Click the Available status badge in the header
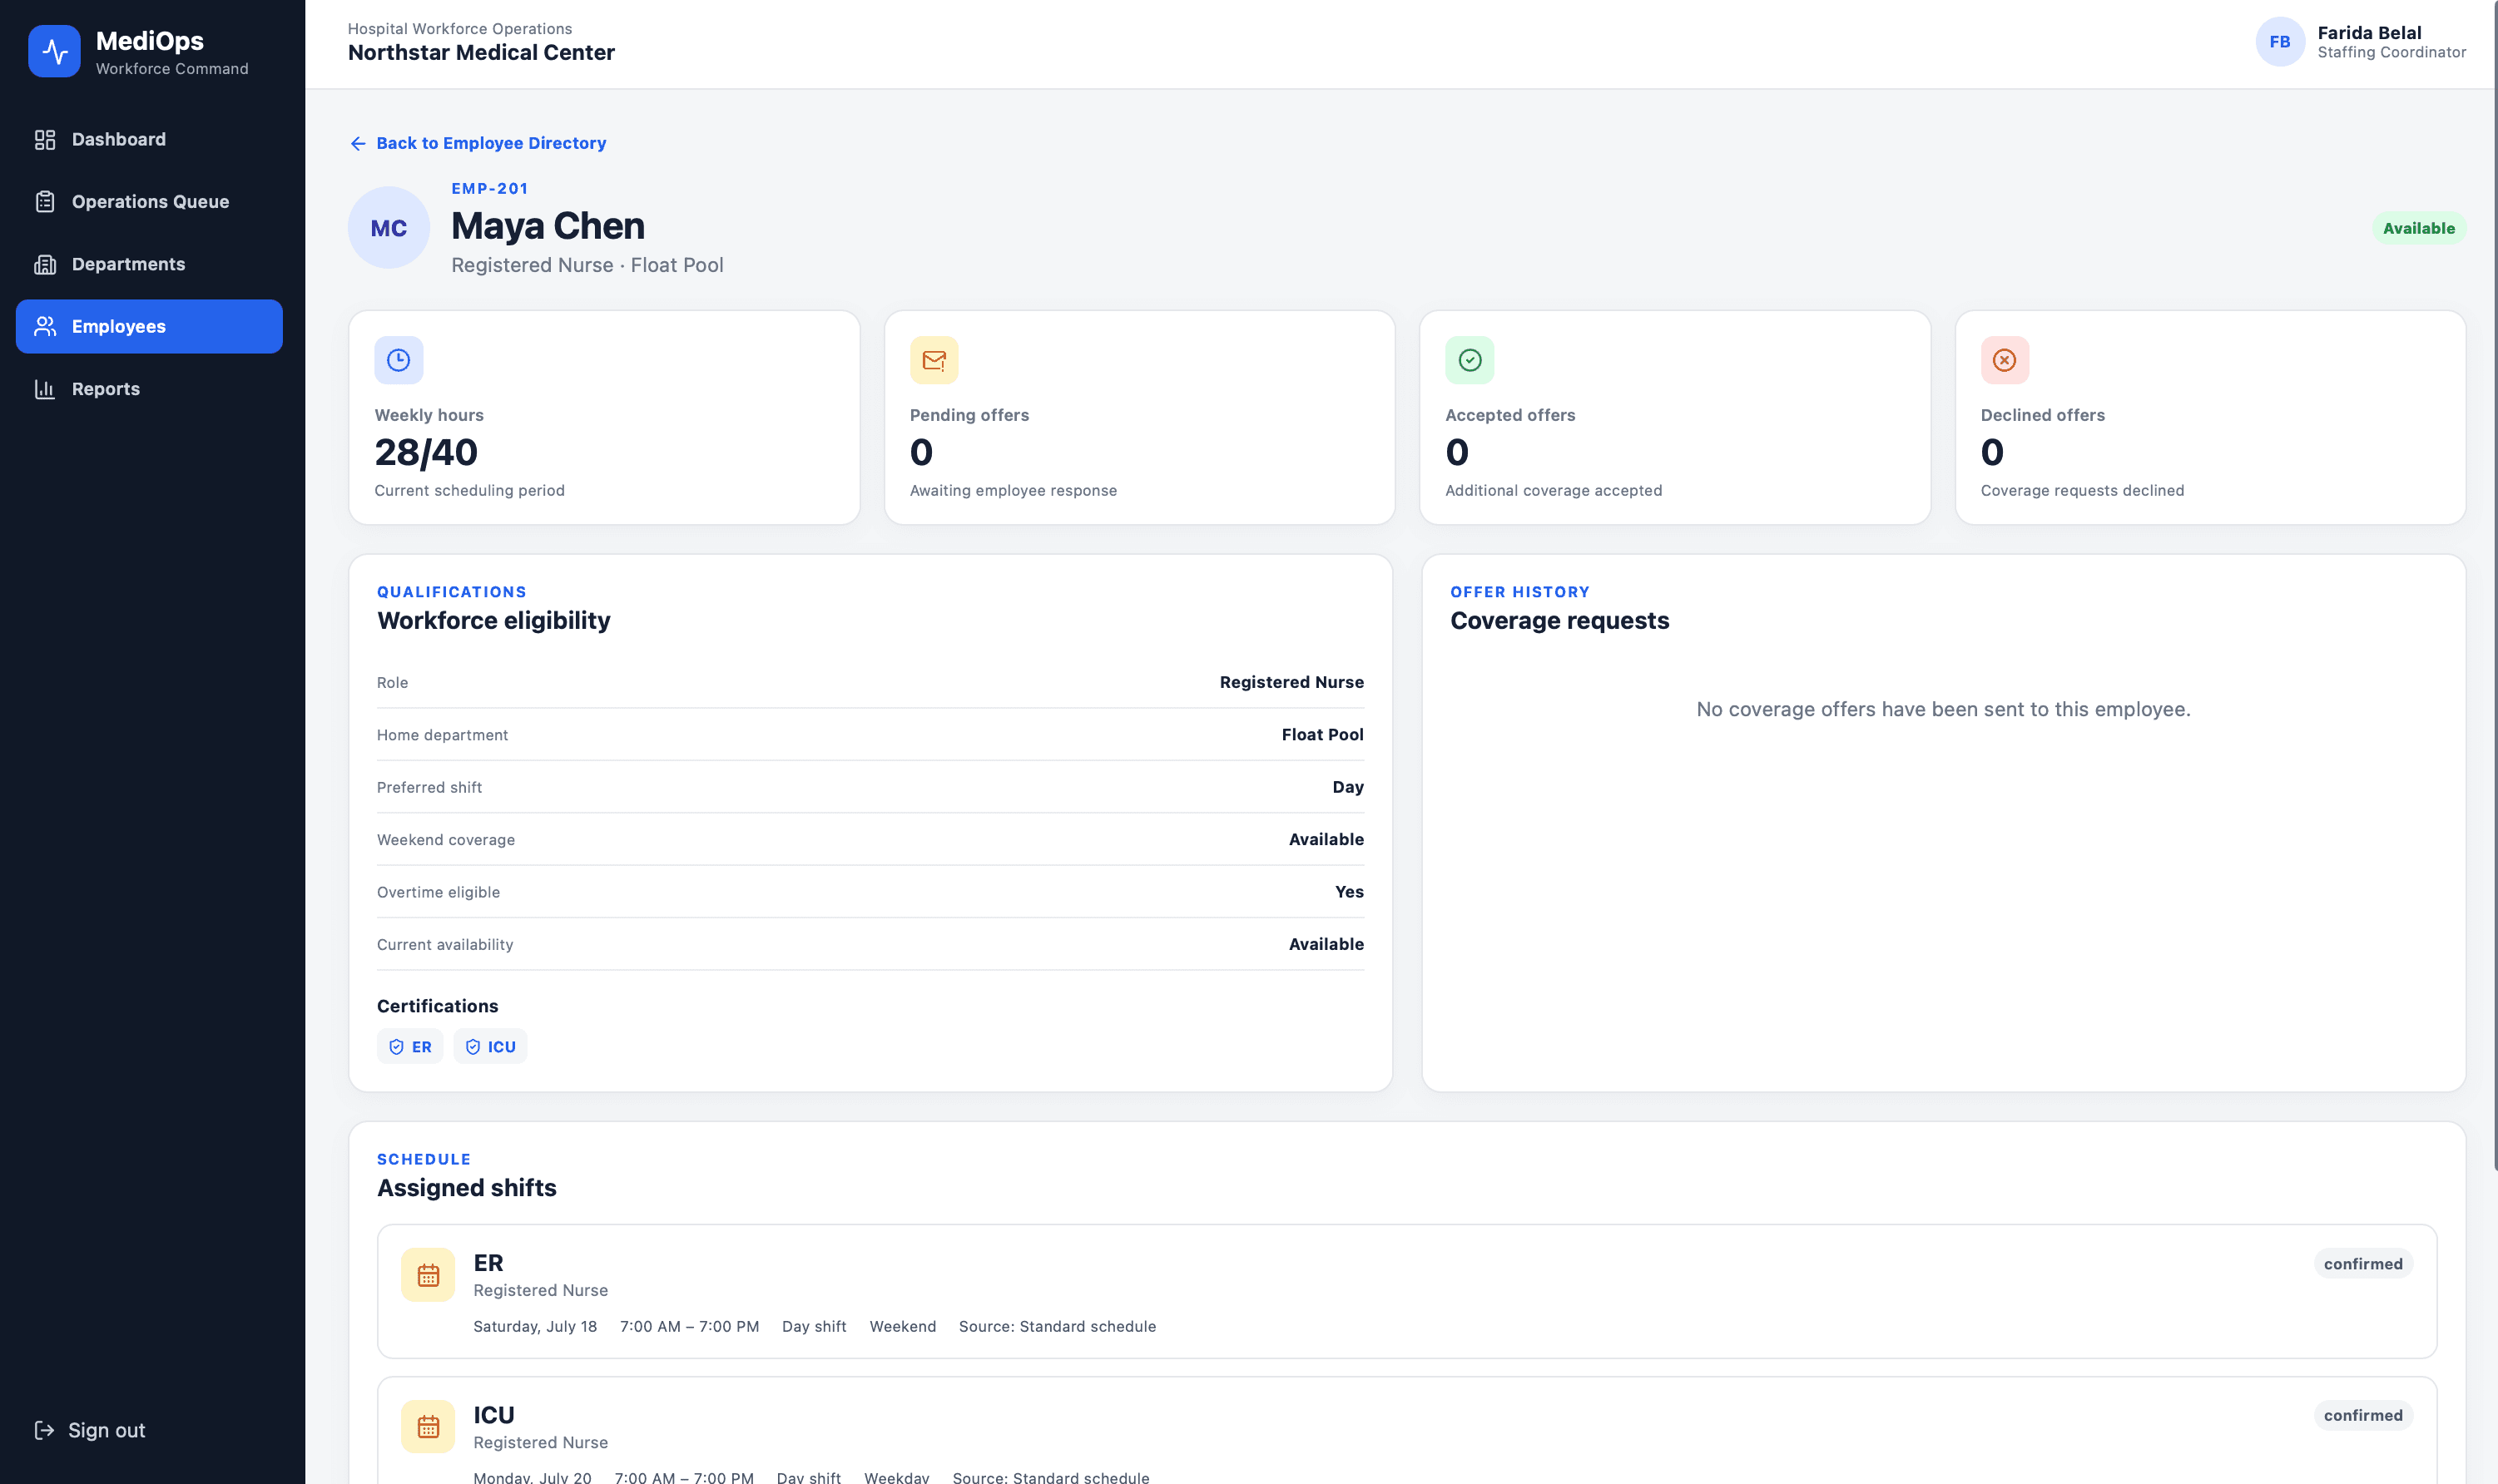2498x1484 pixels. 2418,228
